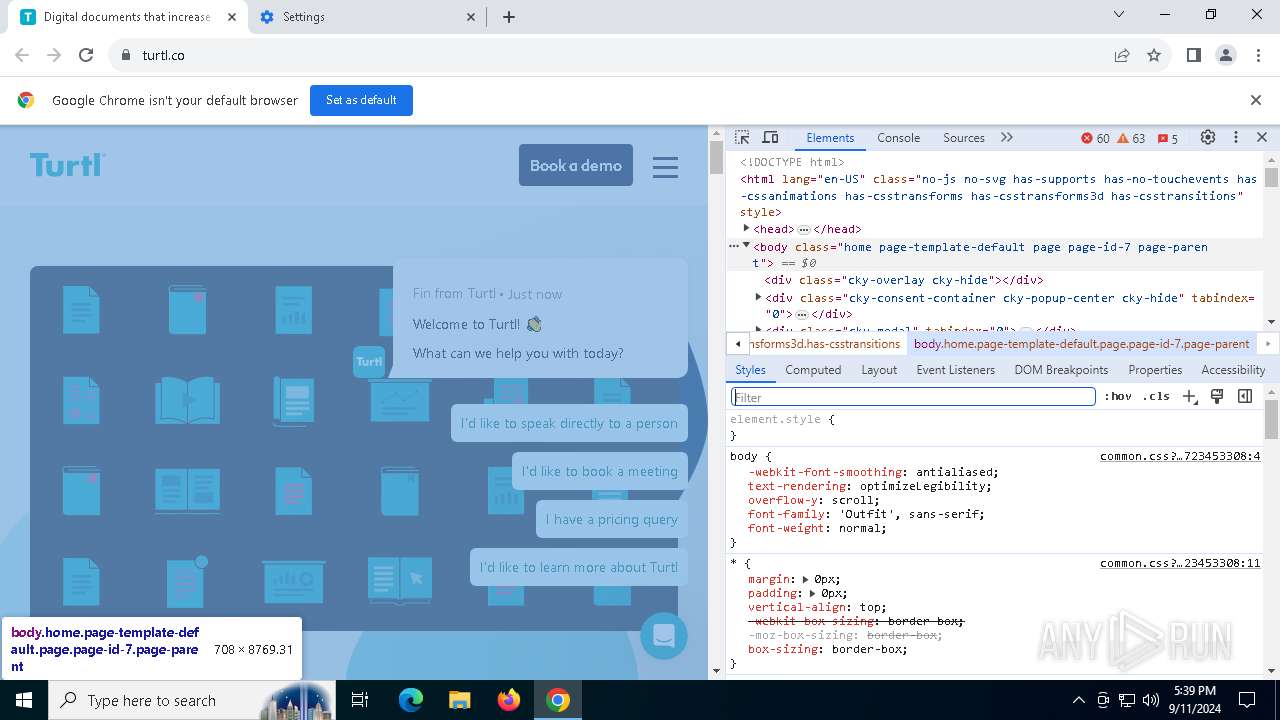
Task: Switch to the Sources tab
Action: 964,138
